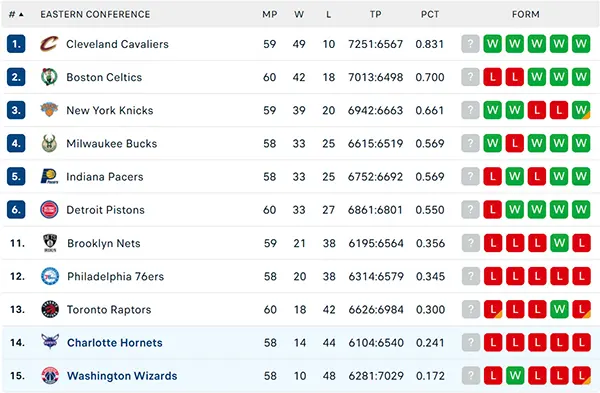Click the Charlotte Hornets logo
The height and width of the screenshot is (393, 600).
click(x=50, y=342)
